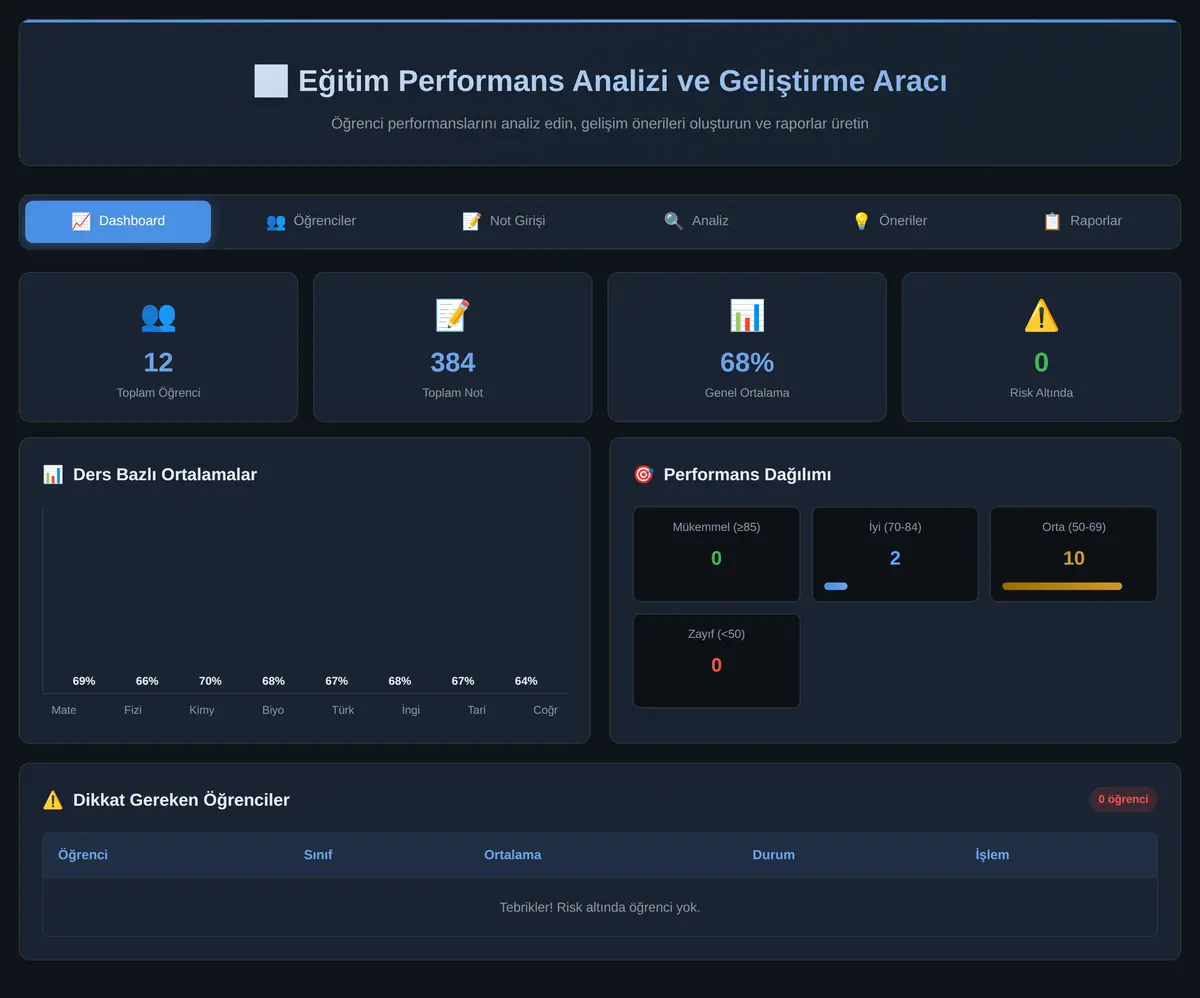Click the lightbulb icon in Öneriler tab
The image size is (1200, 998).
(861, 221)
